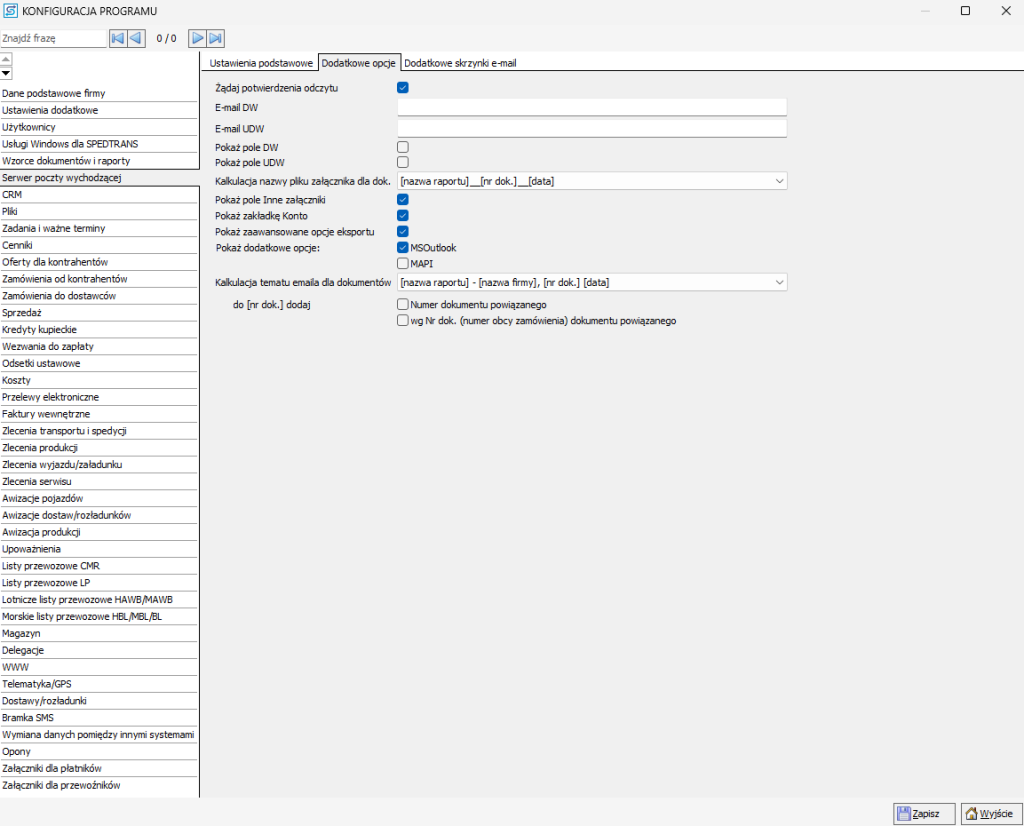
Task: Jump to the first search result arrow
Action: click(x=117, y=38)
